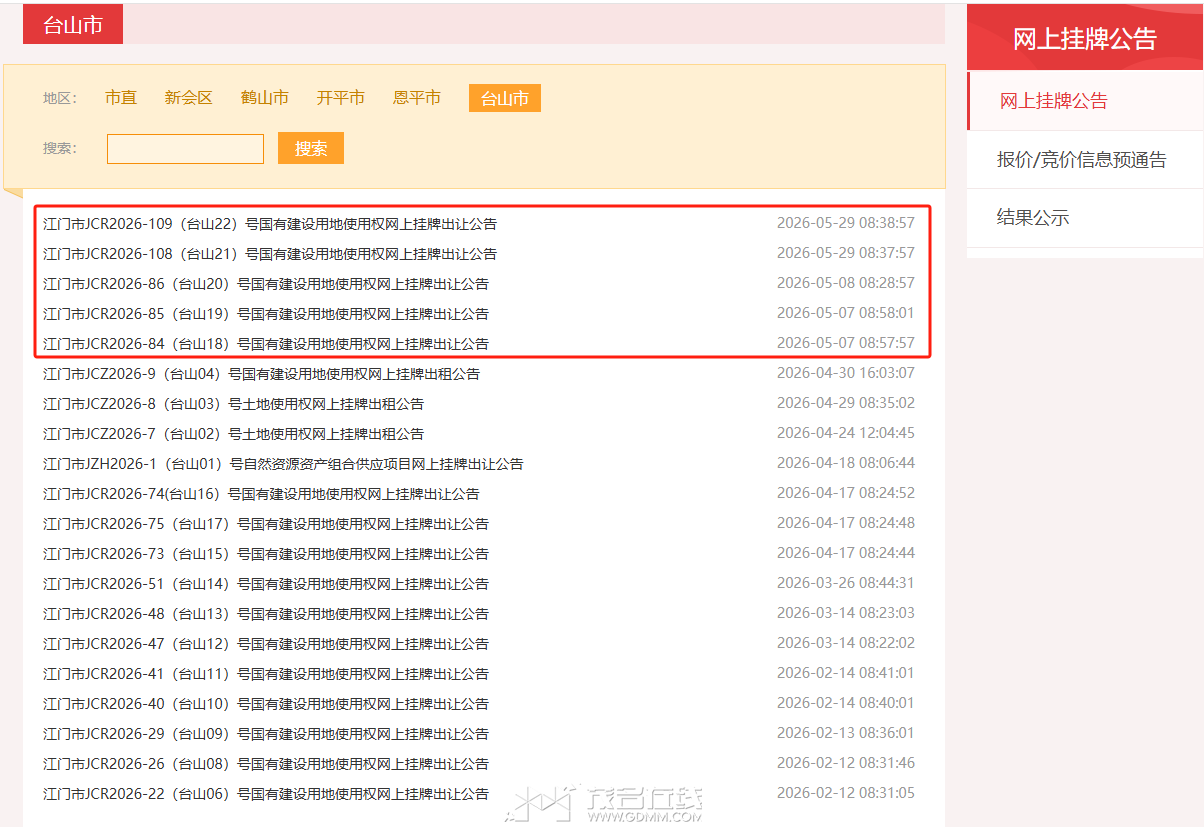Select the 市直 region filter
The height and width of the screenshot is (827, 1204).
[x=121, y=98]
